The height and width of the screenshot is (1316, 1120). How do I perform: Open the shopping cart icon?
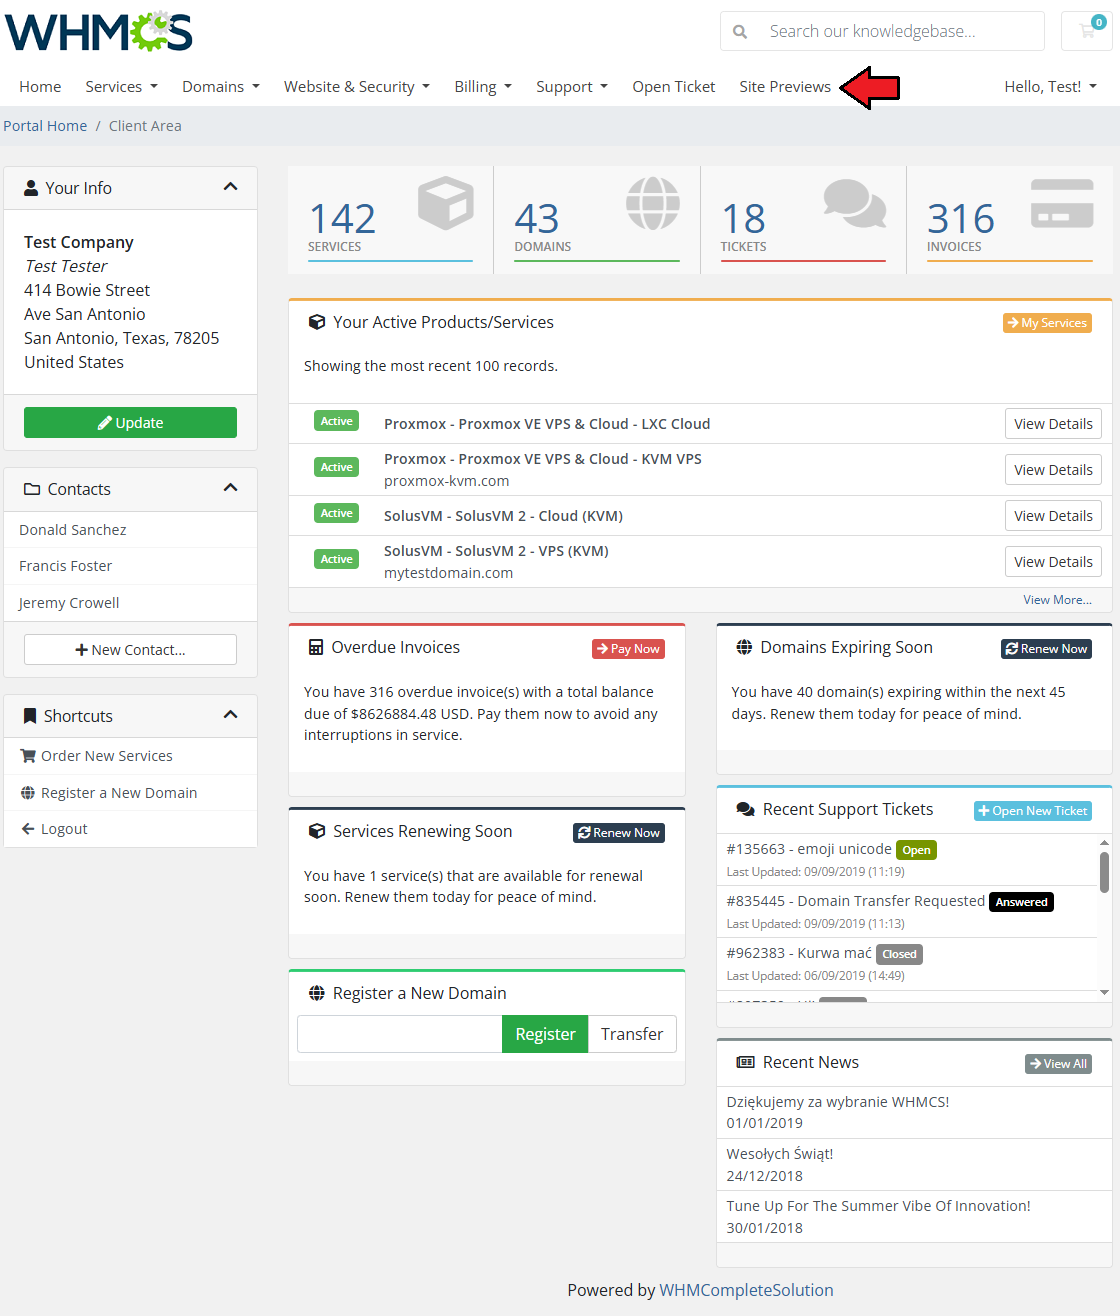(1087, 31)
